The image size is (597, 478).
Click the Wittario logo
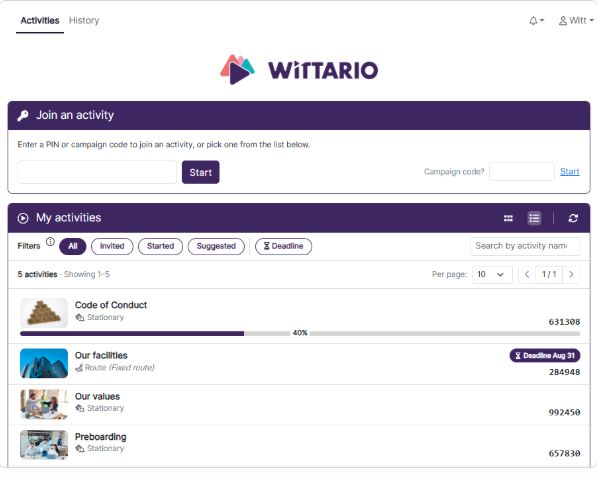tap(299, 70)
